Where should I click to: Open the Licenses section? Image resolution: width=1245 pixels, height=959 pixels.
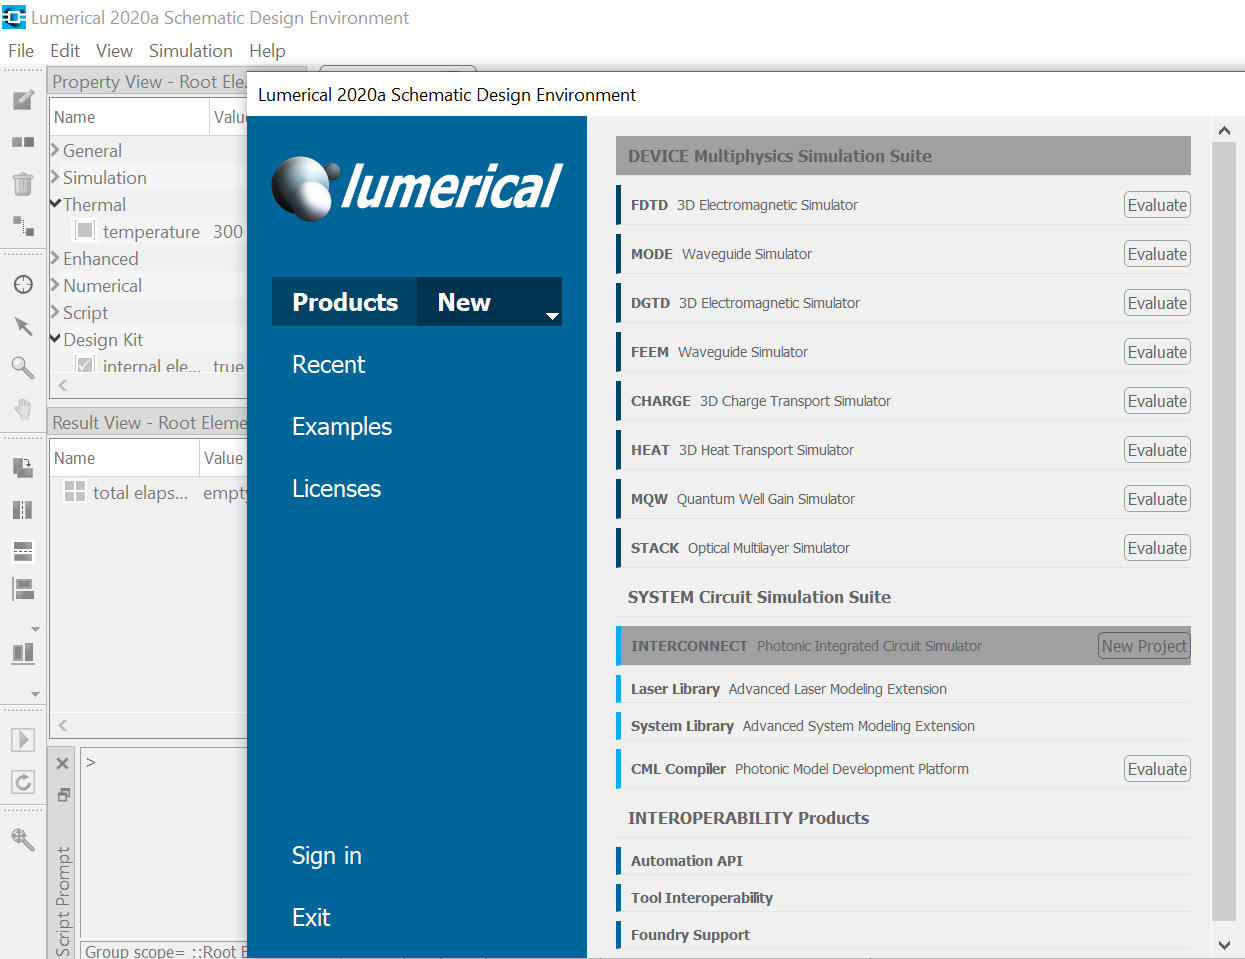pyautogui.click(x=336, y=489)
